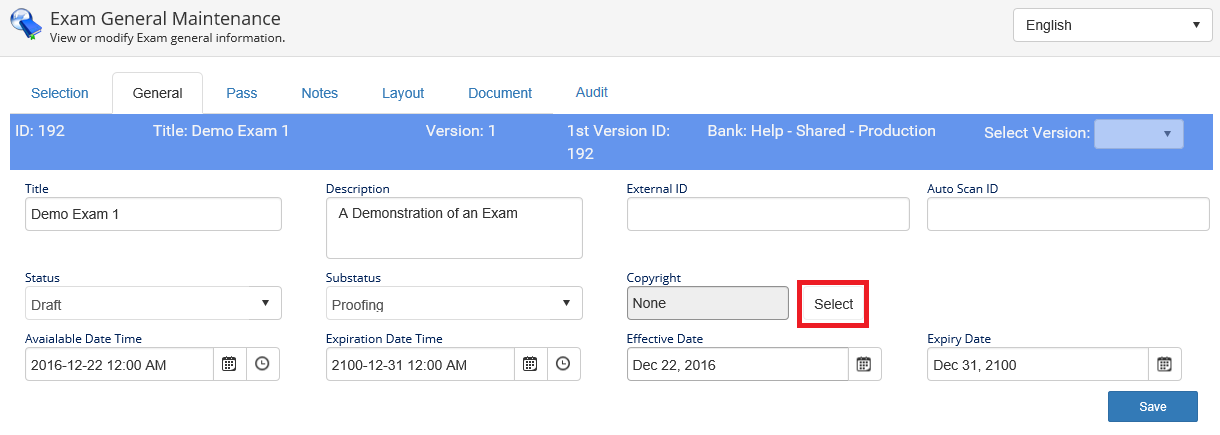Go to the Layout tab

[403, 93]
